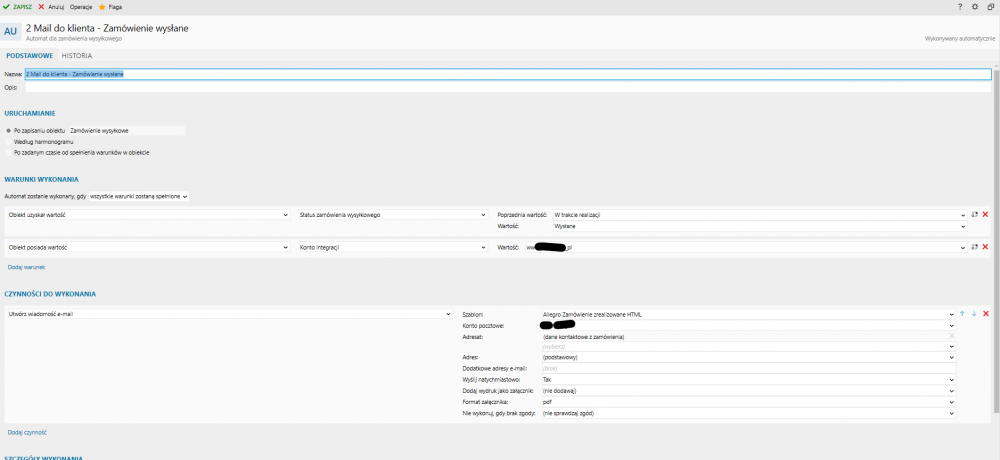Open the 'Wyślij natychmiastowo' dropdown set to Tak
Image resolution: width=1000 pixels, height=460 pixels.
(747, 380)
